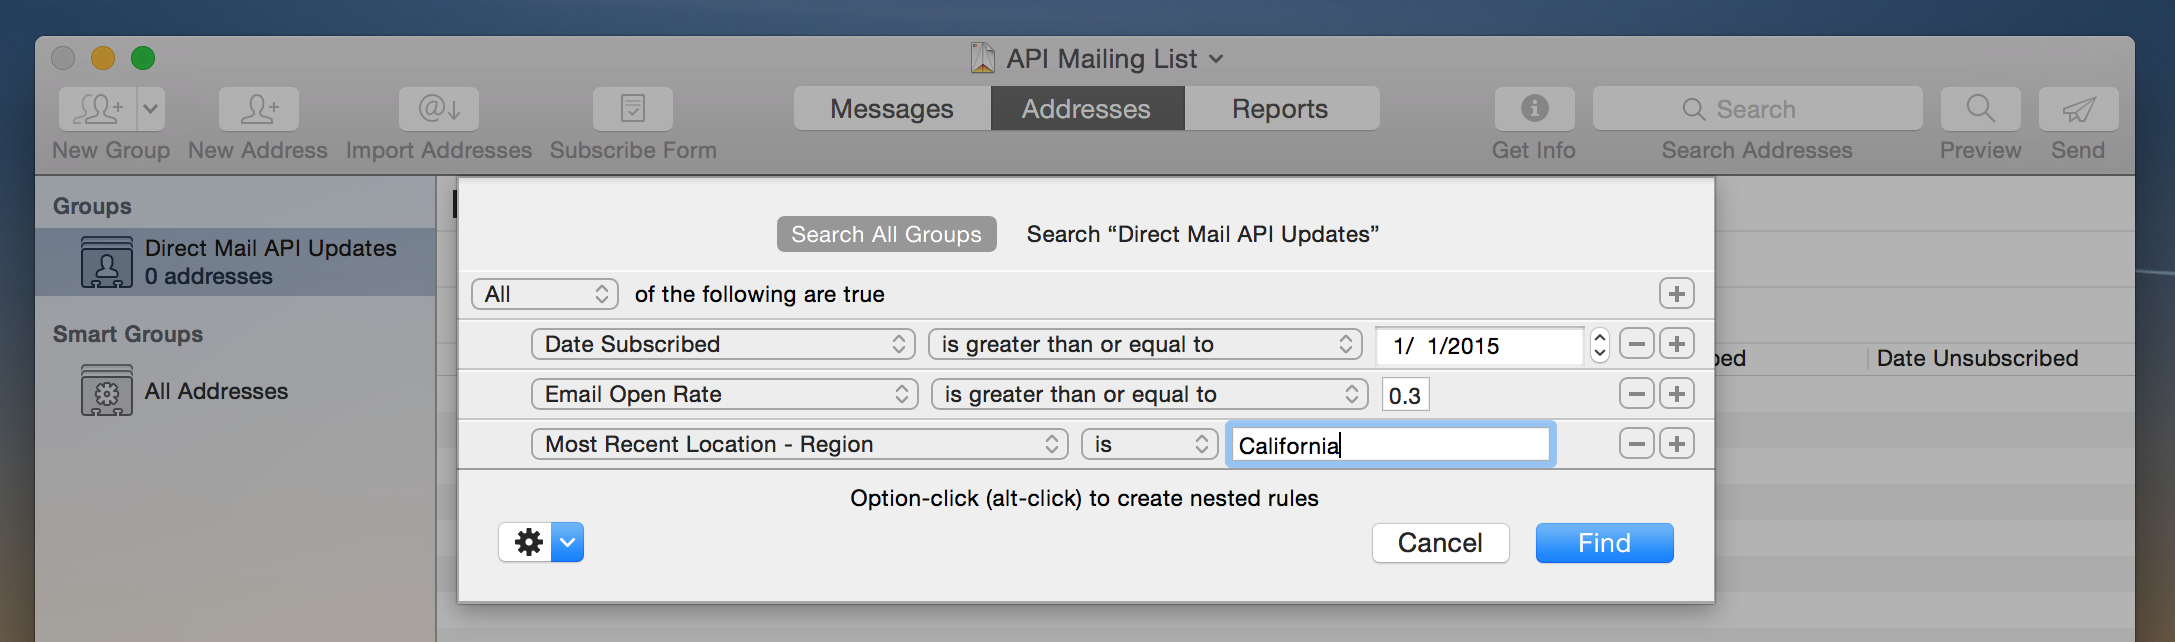Image resolution: width=2175 pixels, height=642 pixels.
Task: Click the Find button
Action: (x=1605, y=543)
